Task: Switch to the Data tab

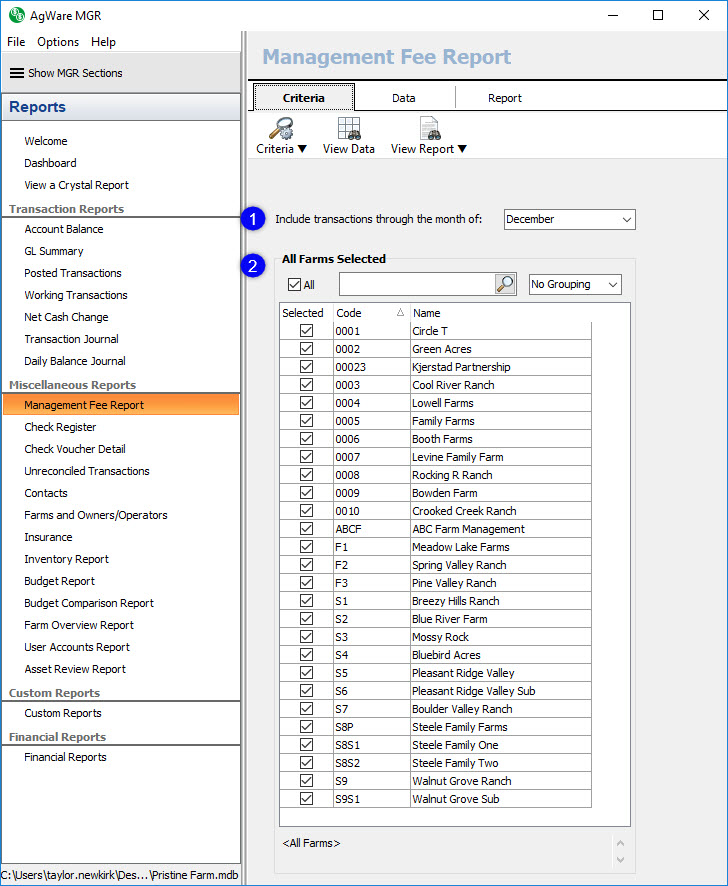Action: pyautogui.click(x=403, y=98)
